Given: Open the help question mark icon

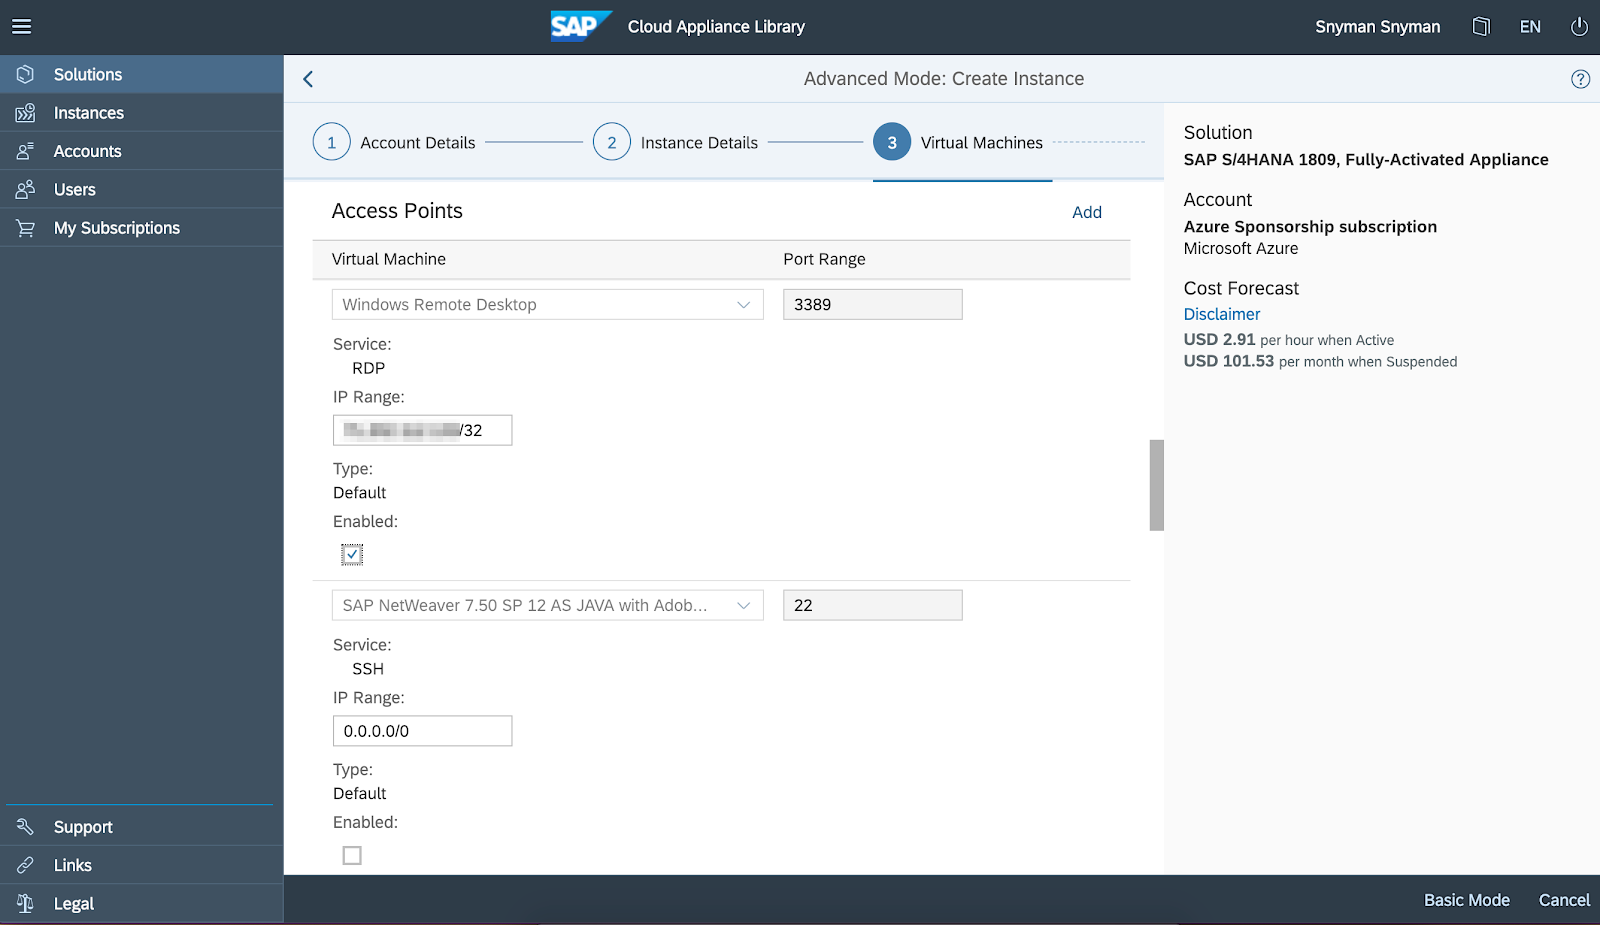Looking at the screenshot, I should tap(1580, 79).
